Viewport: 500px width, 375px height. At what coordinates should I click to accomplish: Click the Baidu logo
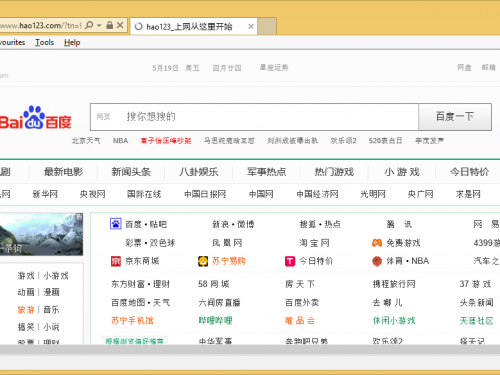(x=35, y=118)
